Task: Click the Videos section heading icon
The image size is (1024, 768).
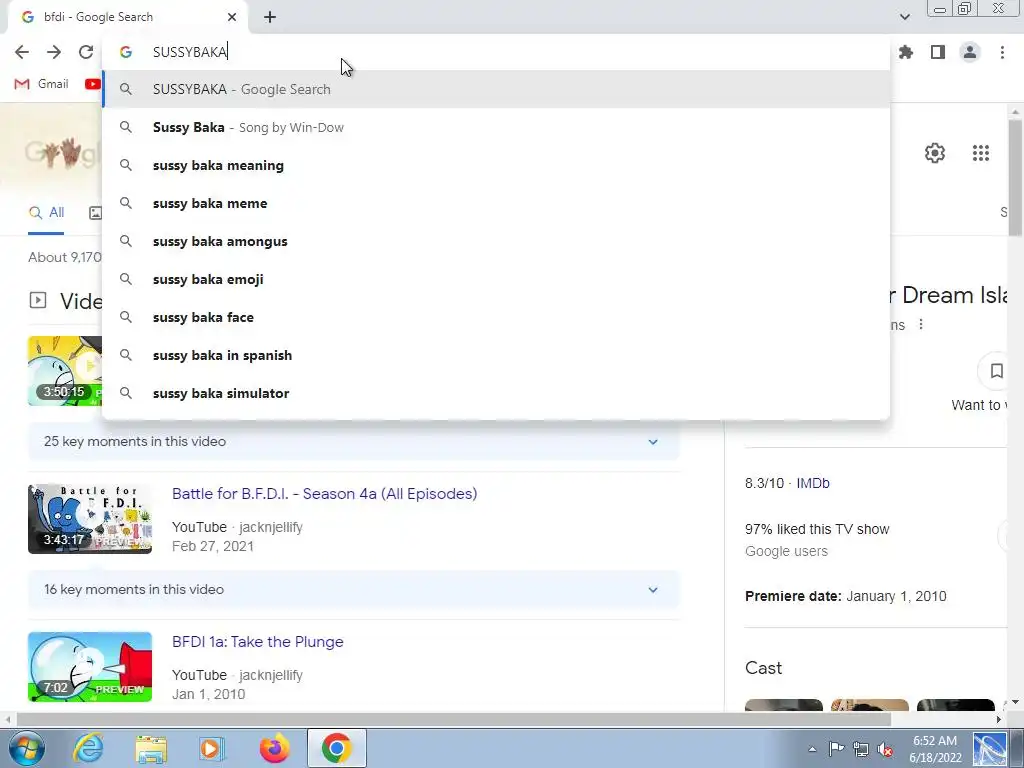Action: click(x=38, y=300)
